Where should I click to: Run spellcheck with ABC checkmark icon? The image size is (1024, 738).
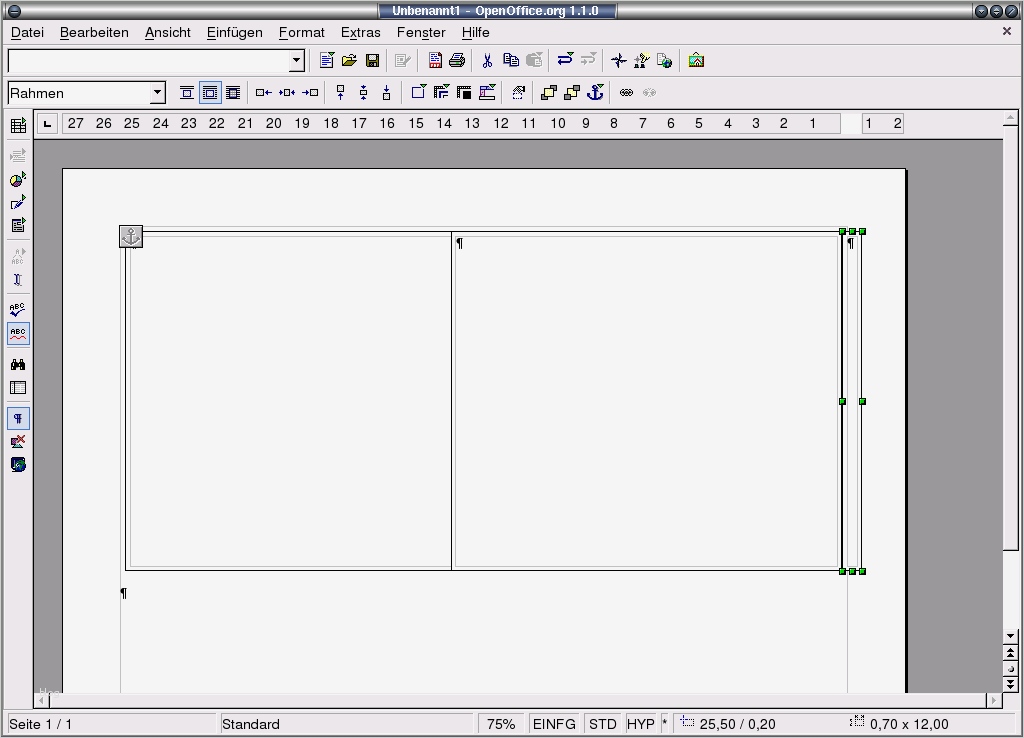[18, 310]
